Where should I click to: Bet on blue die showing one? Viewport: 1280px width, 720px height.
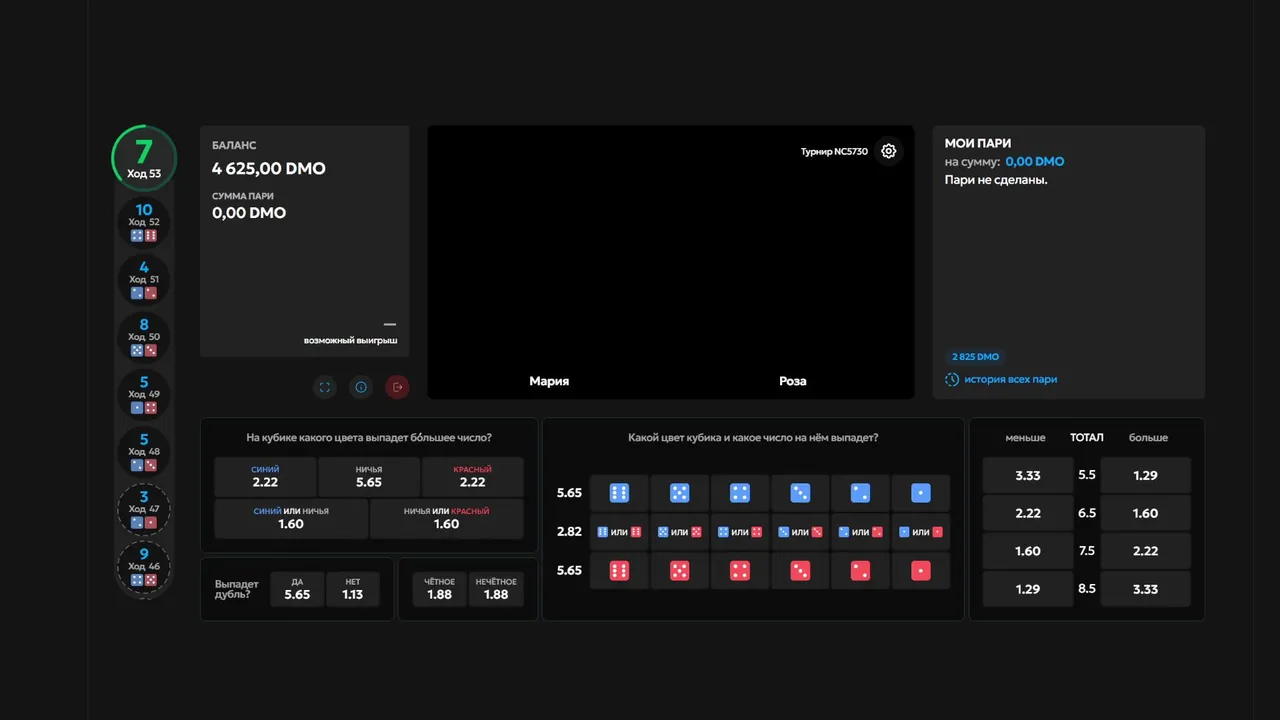pos(921,493)
